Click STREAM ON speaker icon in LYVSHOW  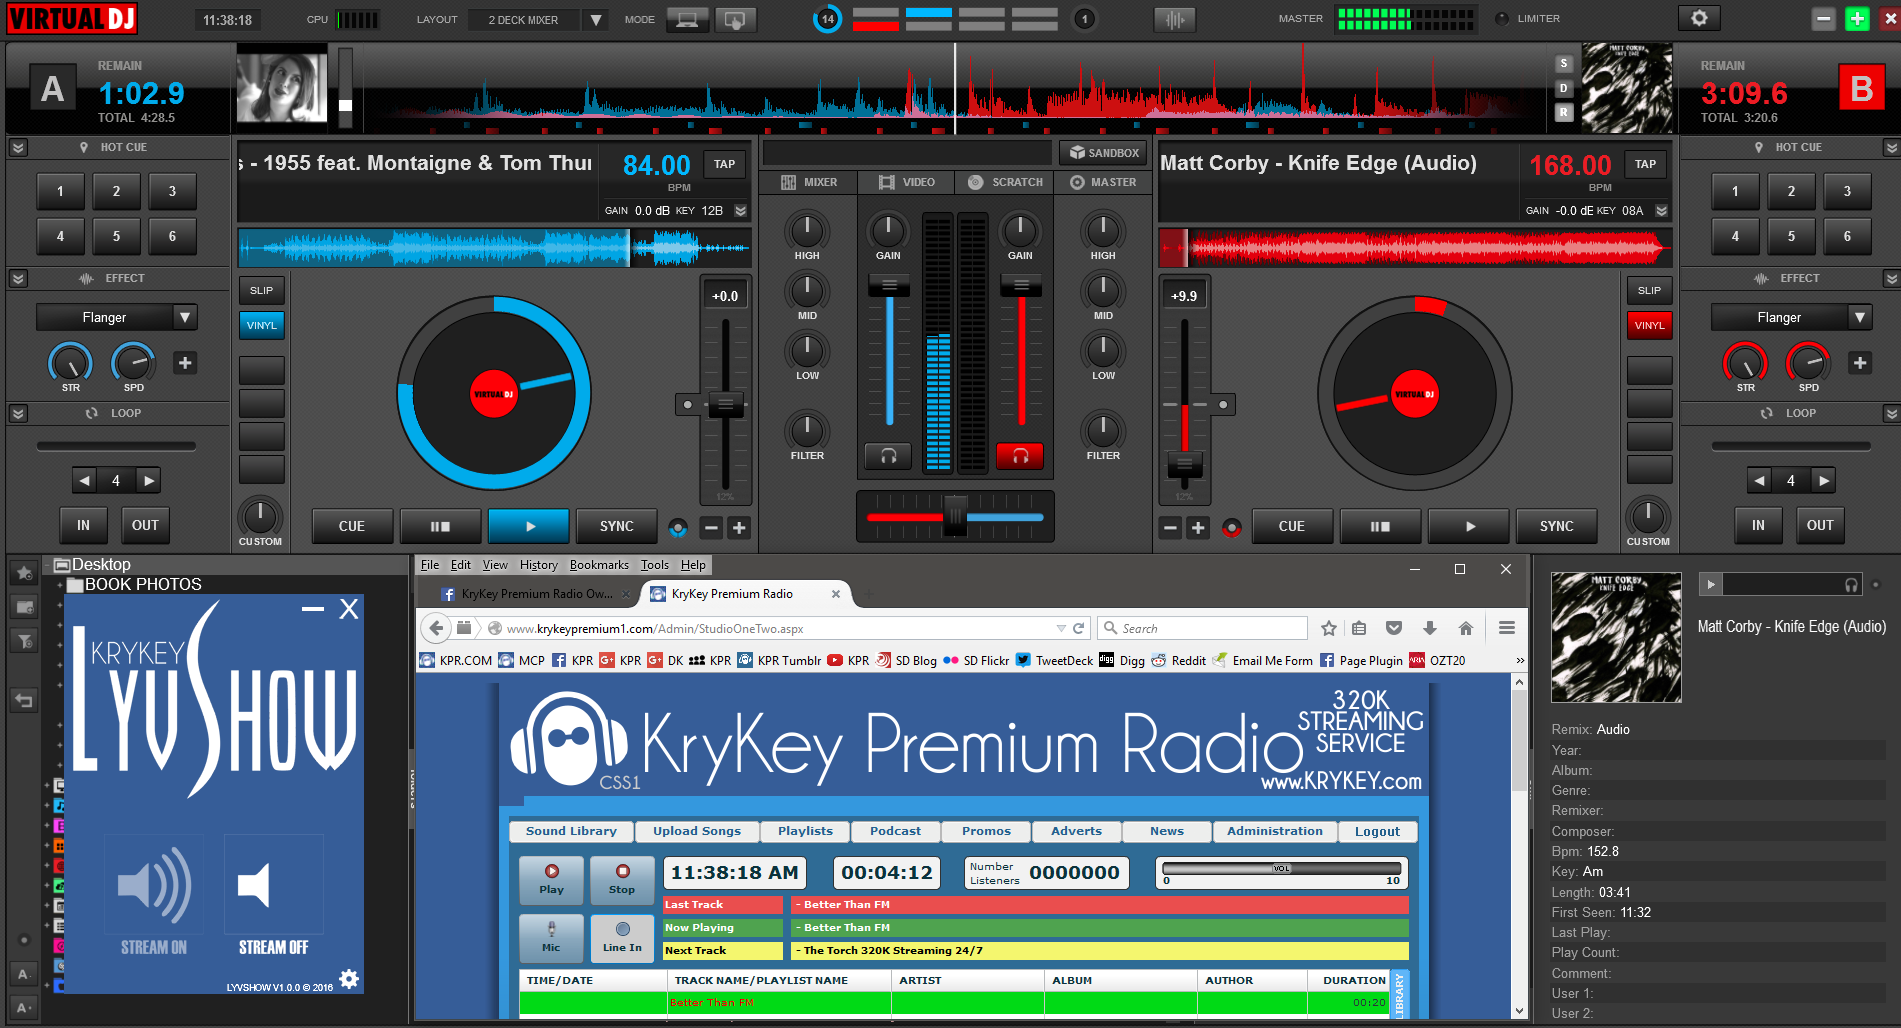[154, 884]
